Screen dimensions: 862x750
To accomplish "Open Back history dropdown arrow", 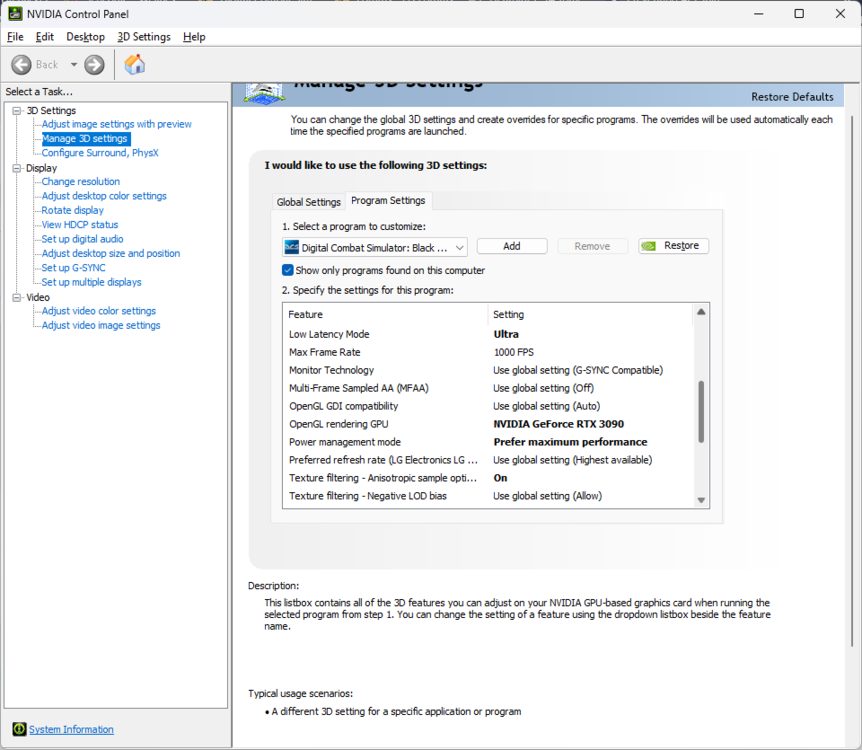I will click(74, 65).
